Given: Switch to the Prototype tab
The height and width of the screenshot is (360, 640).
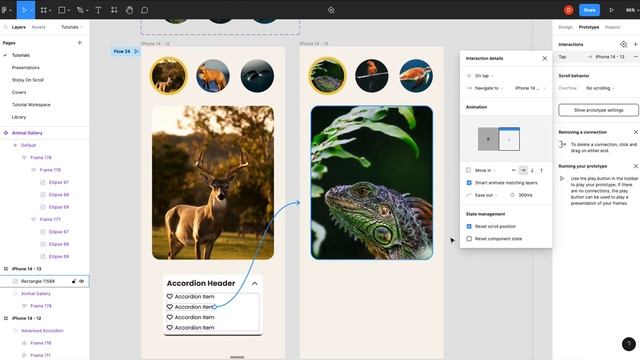Looking at the screenshot, I should coord(589,27).
